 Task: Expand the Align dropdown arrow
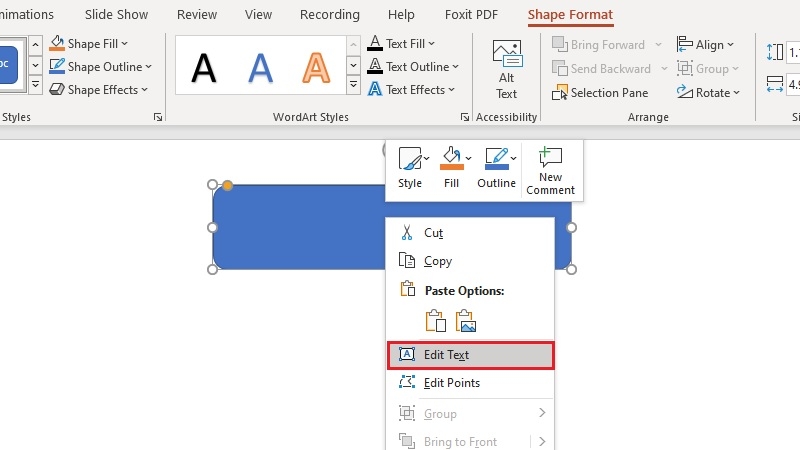pos(731,45)
